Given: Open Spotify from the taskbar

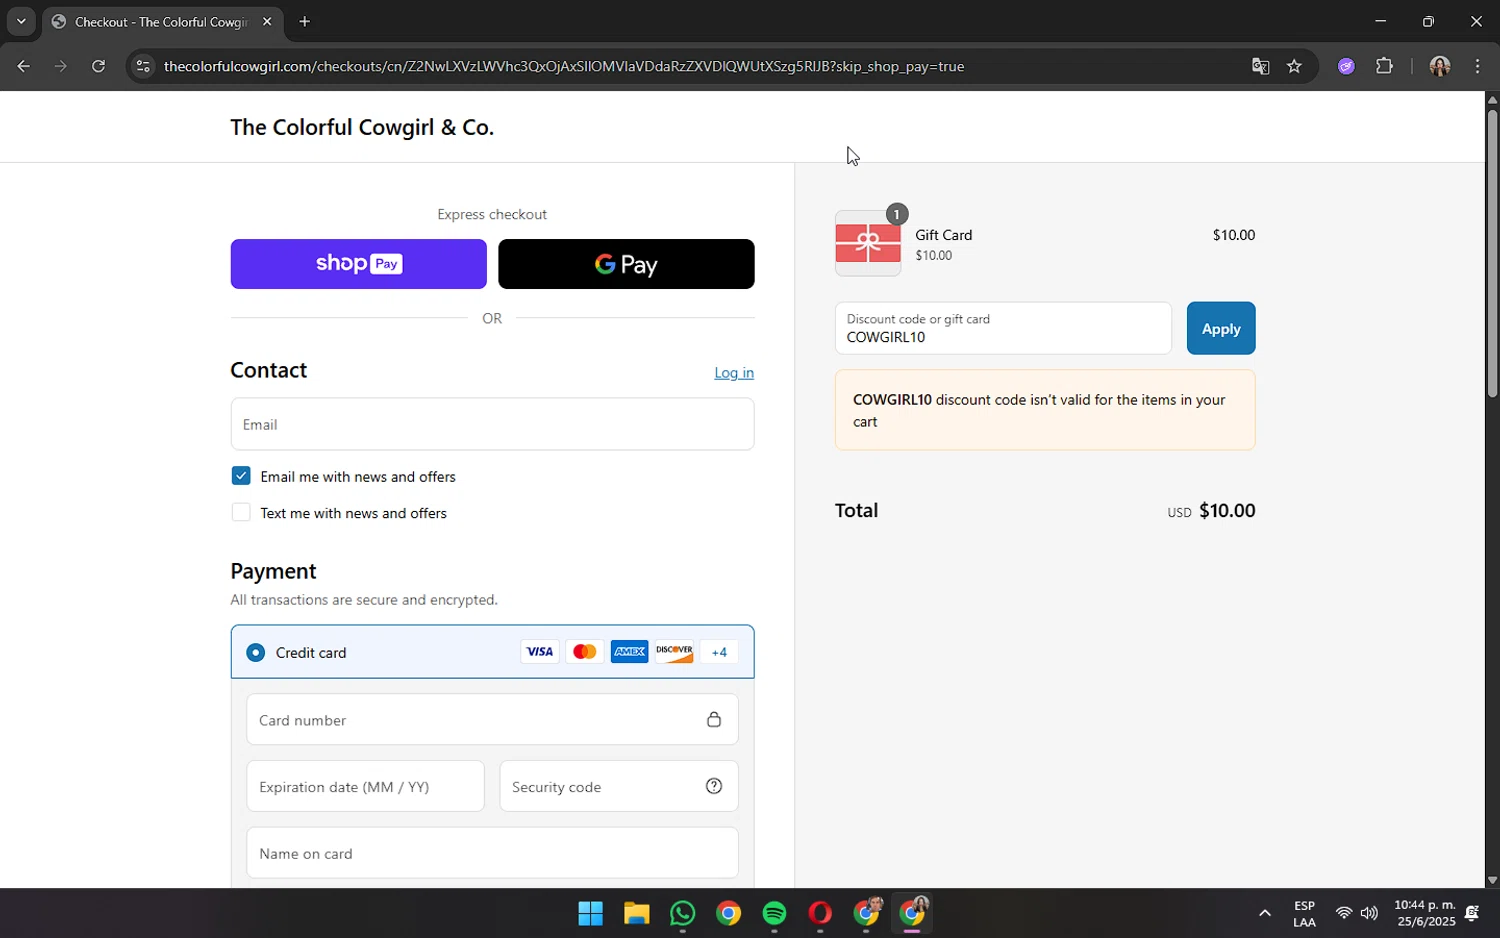Looking at the screenshot, I should pos(775,913).
